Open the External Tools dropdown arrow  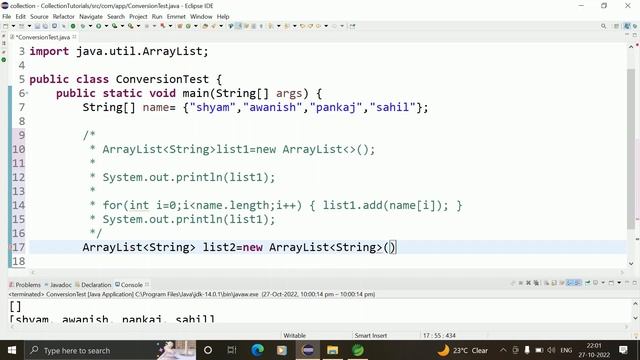[x=138, y=26]
